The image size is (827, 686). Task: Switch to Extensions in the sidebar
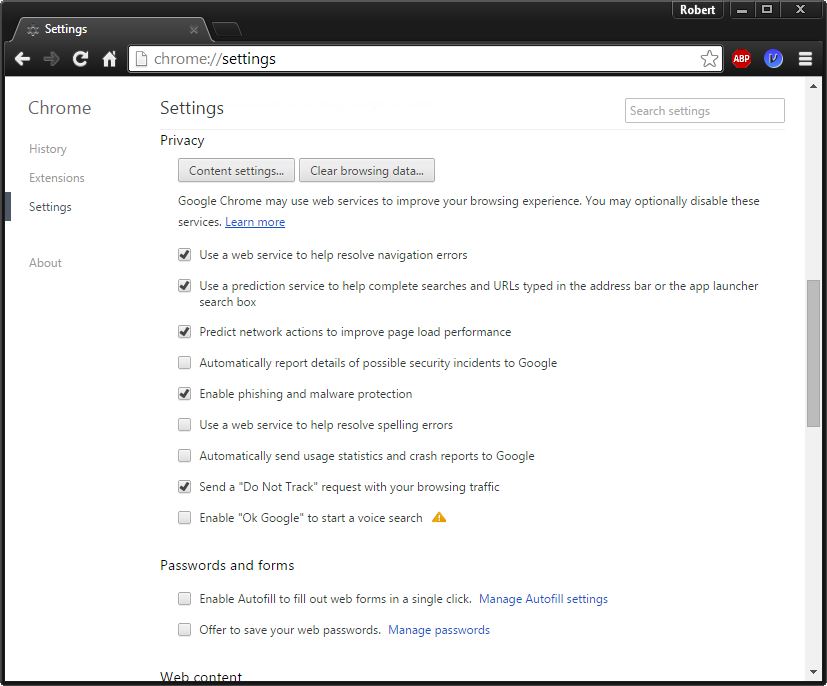tap(57, 178)
